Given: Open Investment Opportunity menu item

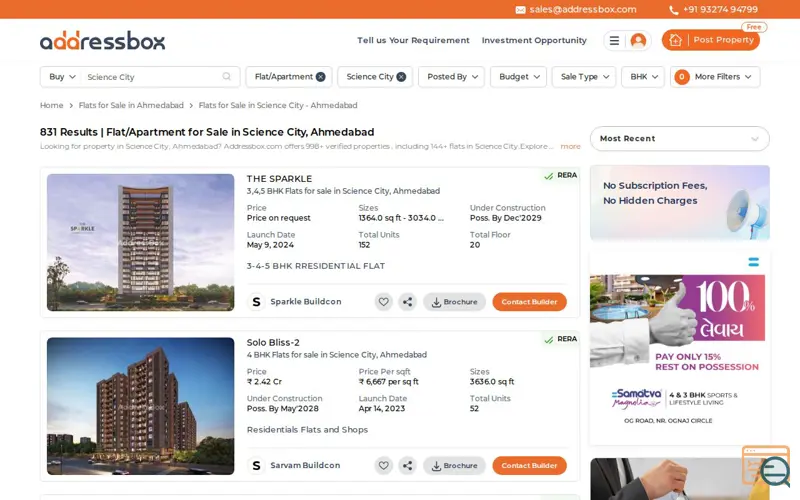Looking at the screenshot, I should [x=534, y=40].
